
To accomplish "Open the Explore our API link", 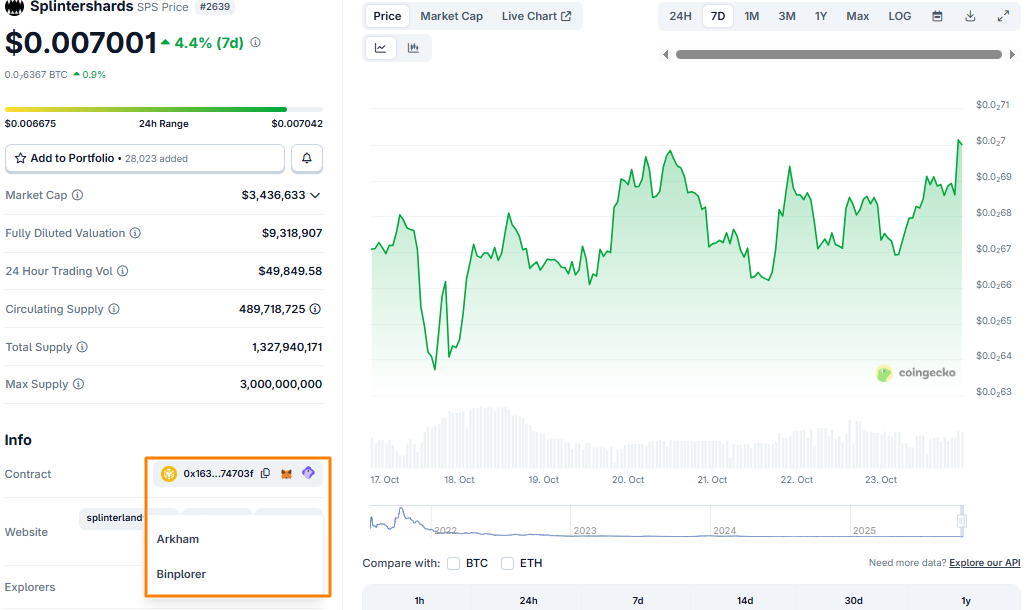I will click(x=984, y=563).
